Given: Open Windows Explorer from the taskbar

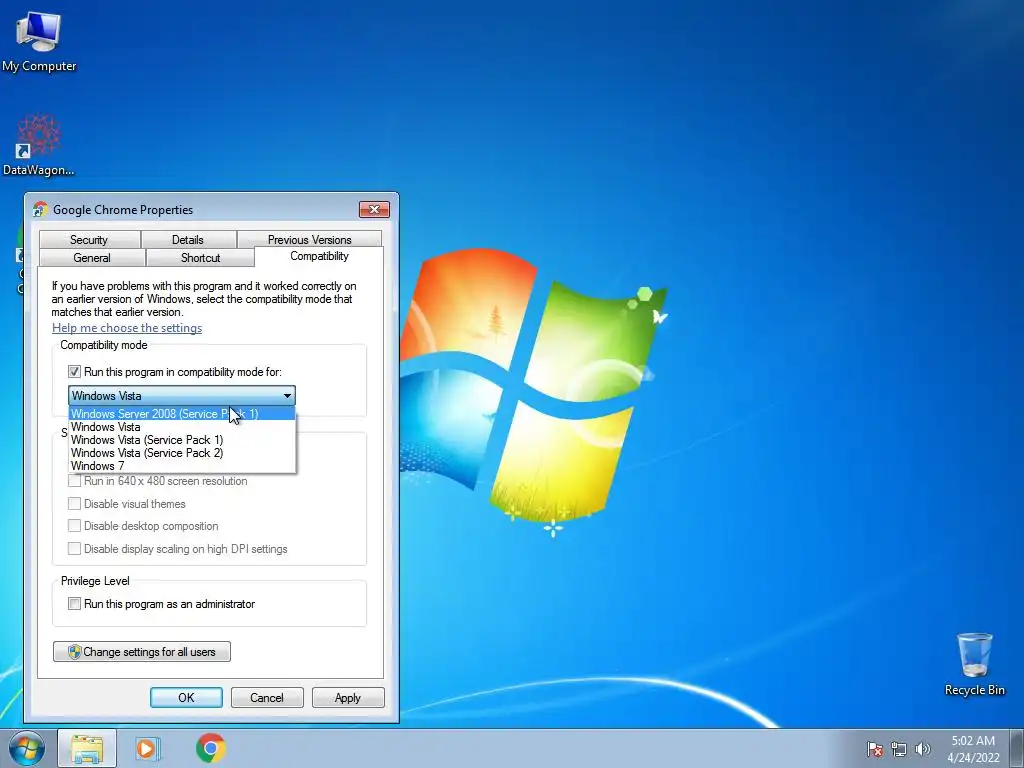Looking at the screenshot, I should click(87, 748).
